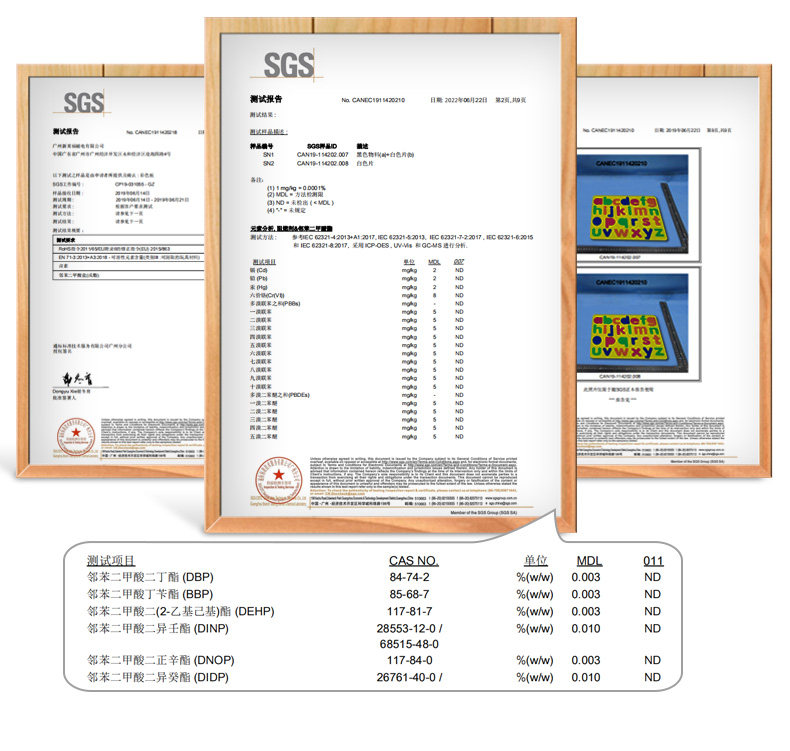Image resolution: width=790 pixels, height=751 pixels.
Task: Select the 镉 (Cd) test item row
Action: pyautogui.click(x=357, y=270)
